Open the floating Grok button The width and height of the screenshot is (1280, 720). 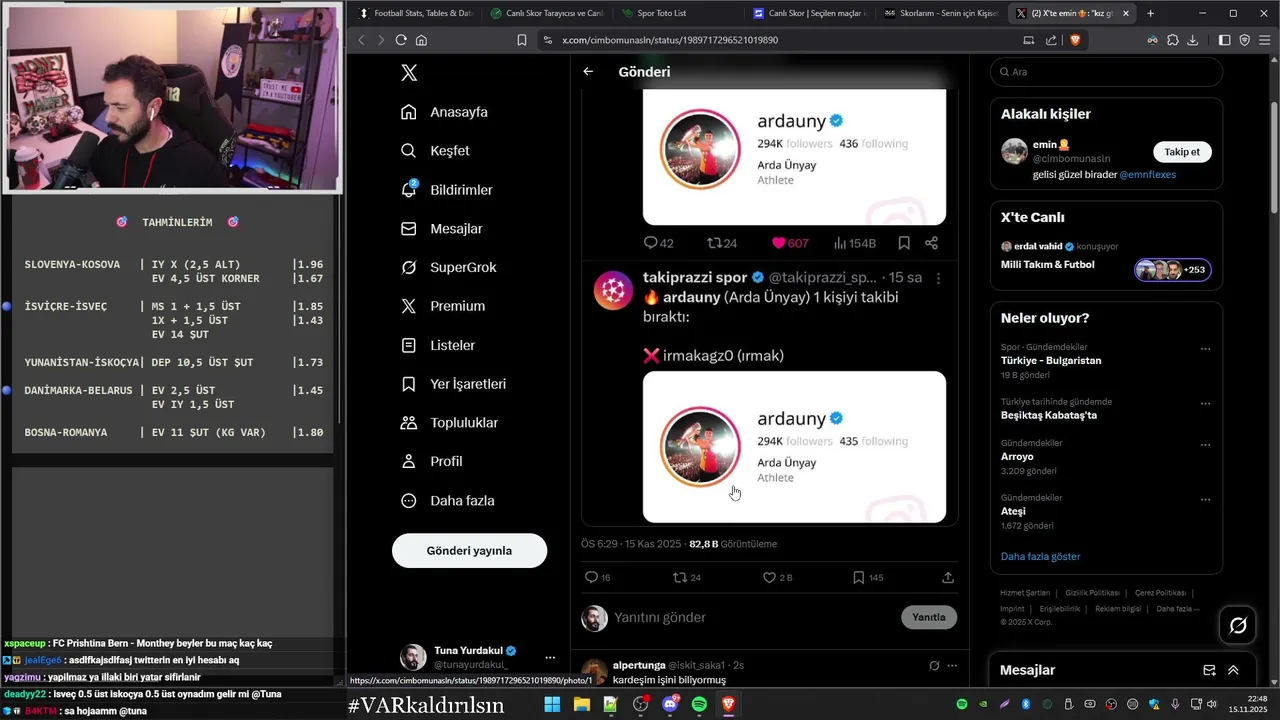click(x=1238, y=625)
